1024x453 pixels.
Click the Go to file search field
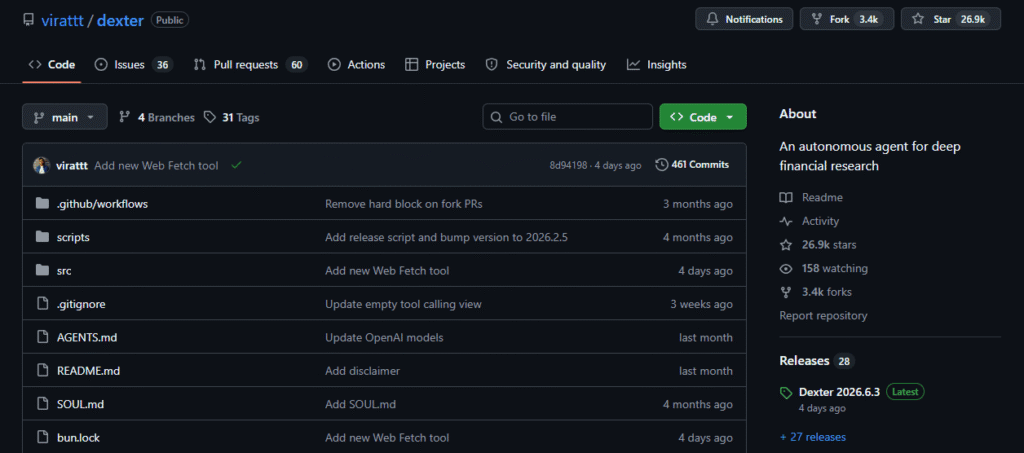pyautogui.click(x=568, y=117)
